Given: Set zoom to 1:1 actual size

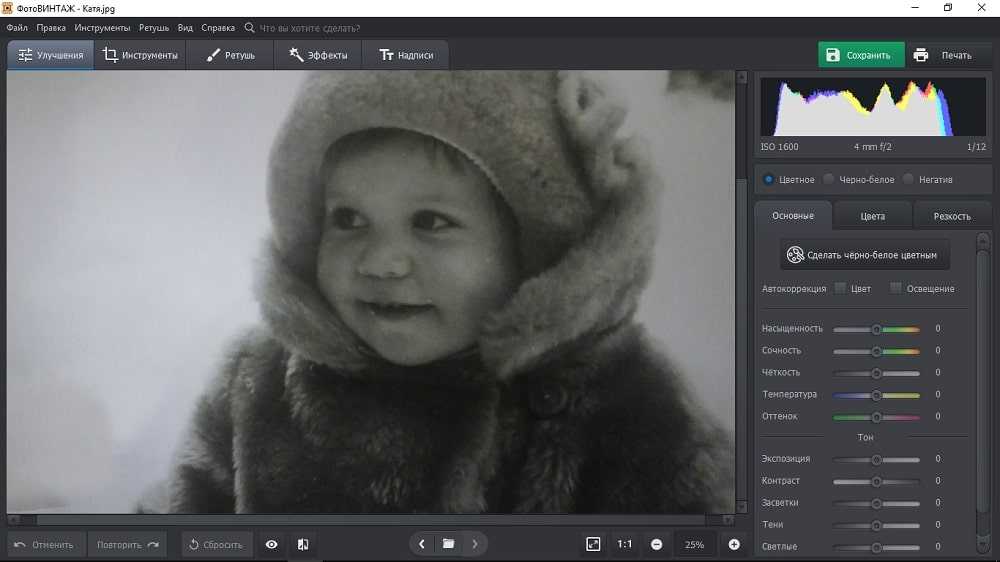Looking at the screenshot, I should 625,544.
